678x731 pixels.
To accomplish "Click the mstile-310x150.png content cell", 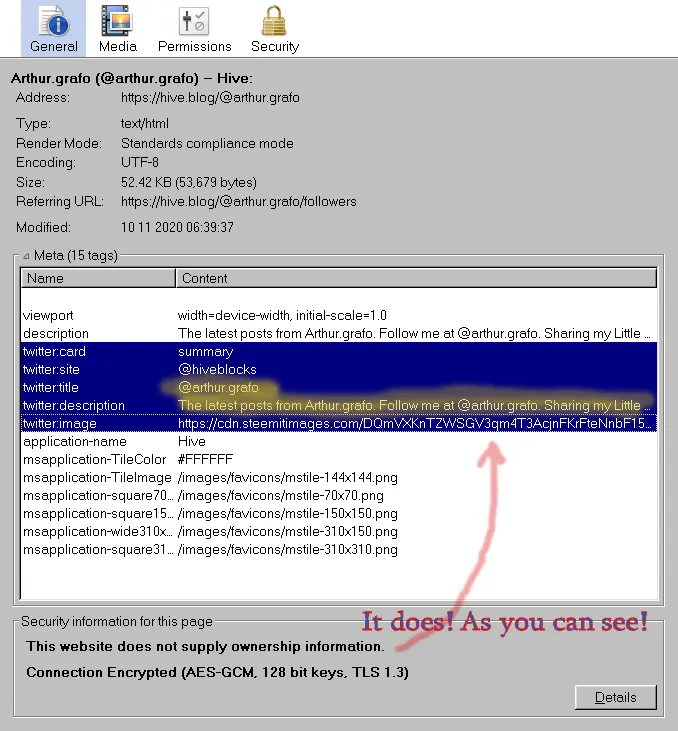I will [x=288, y=531].
